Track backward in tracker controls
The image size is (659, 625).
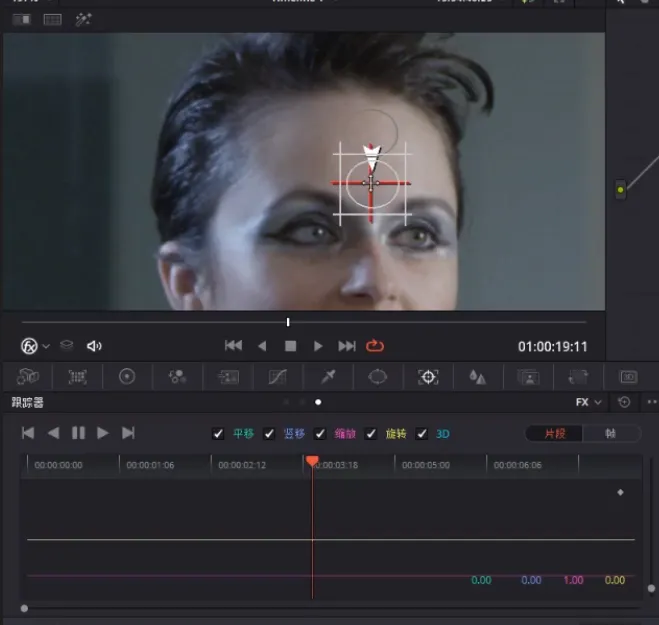(x=53, y=433)
